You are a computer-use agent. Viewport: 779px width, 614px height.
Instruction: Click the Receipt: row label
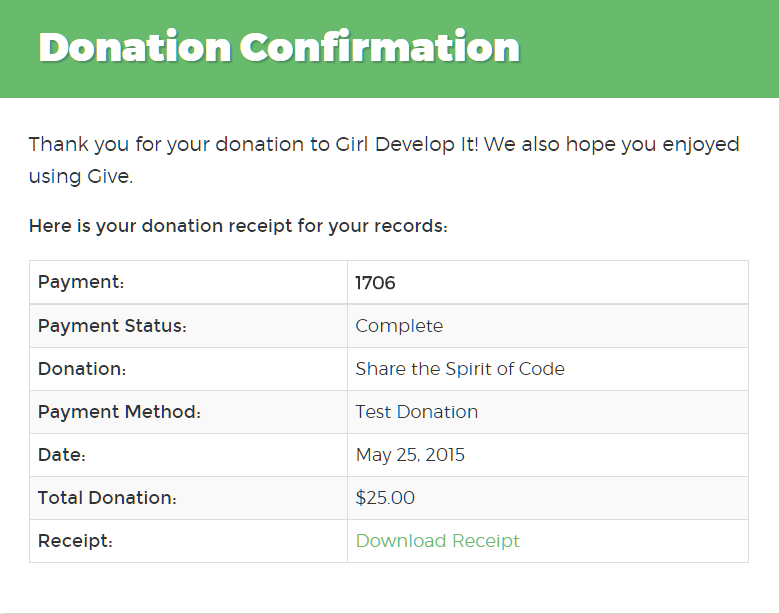click(x=75, y=541)
